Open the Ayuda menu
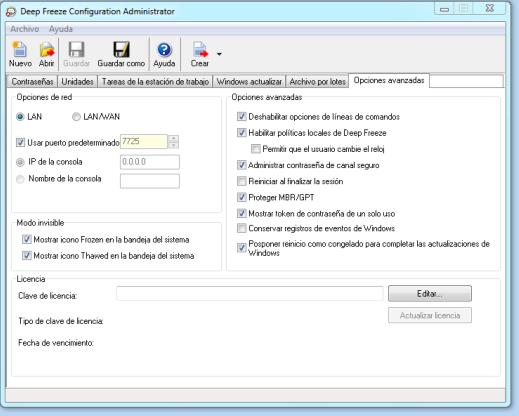 (60, 29)
